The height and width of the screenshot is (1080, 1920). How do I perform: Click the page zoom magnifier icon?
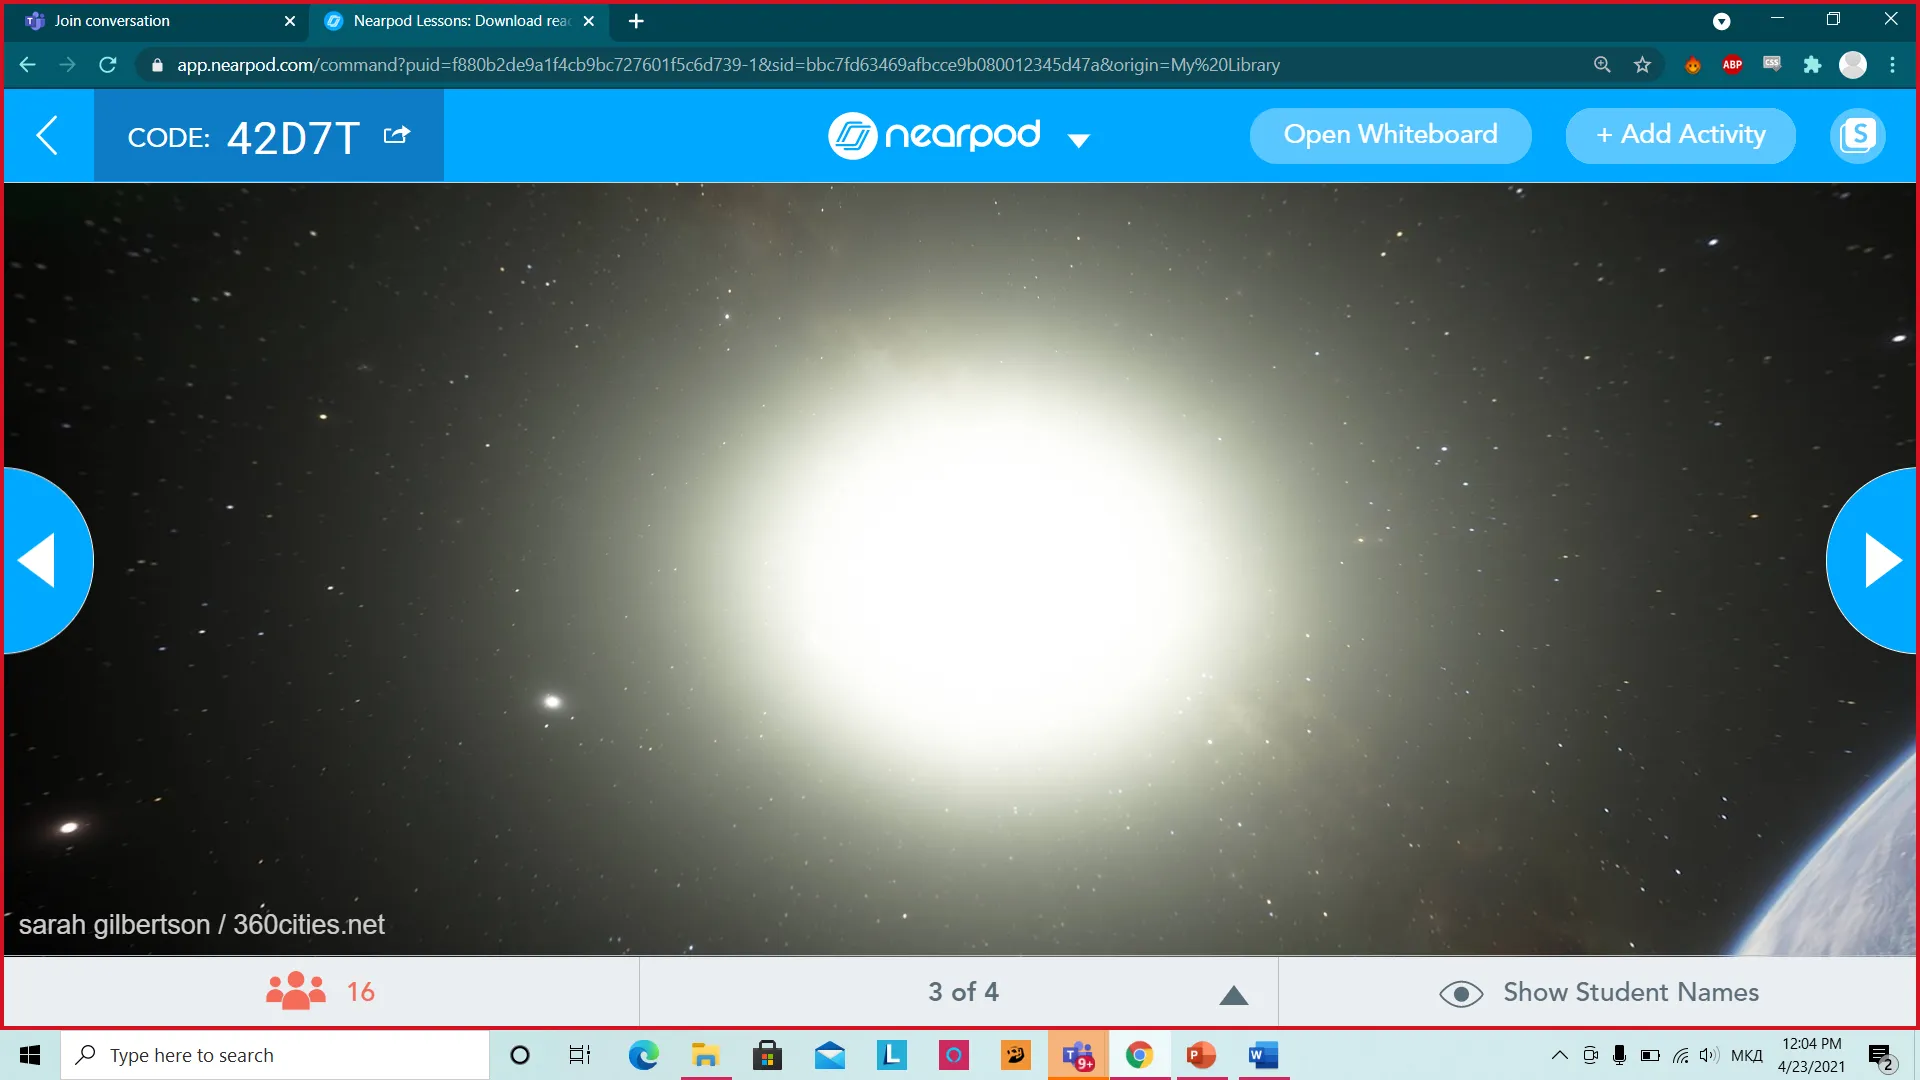pos(1602,65)
